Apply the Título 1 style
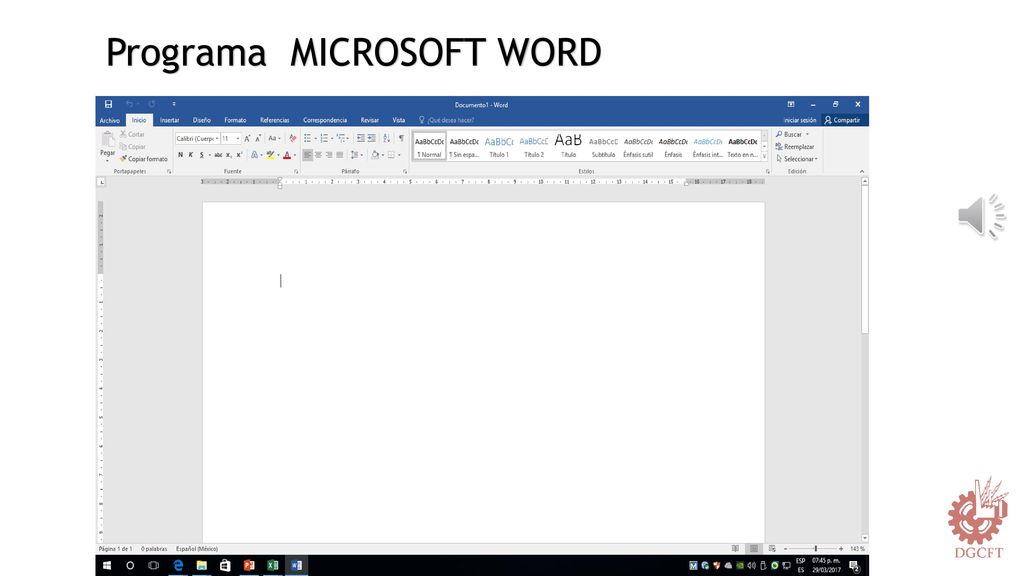The image size is (1024, 576). pos(499,146)
